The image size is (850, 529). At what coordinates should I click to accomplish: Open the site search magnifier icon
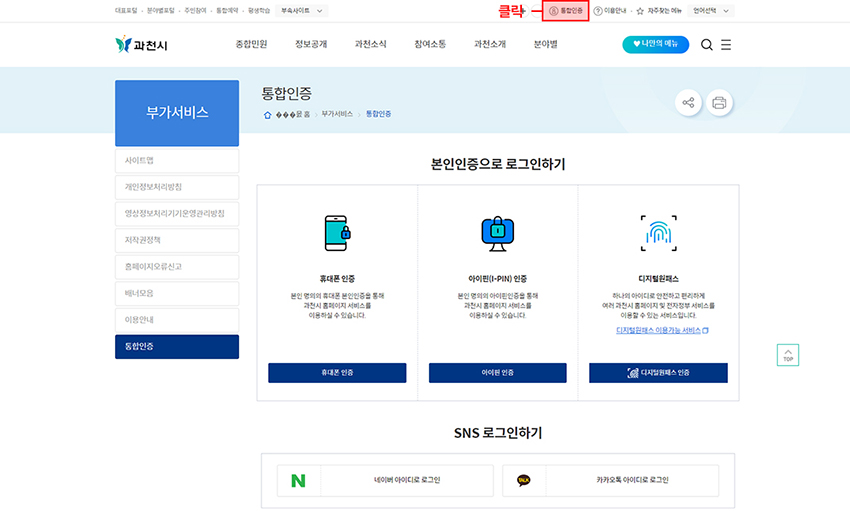(707, 45)
